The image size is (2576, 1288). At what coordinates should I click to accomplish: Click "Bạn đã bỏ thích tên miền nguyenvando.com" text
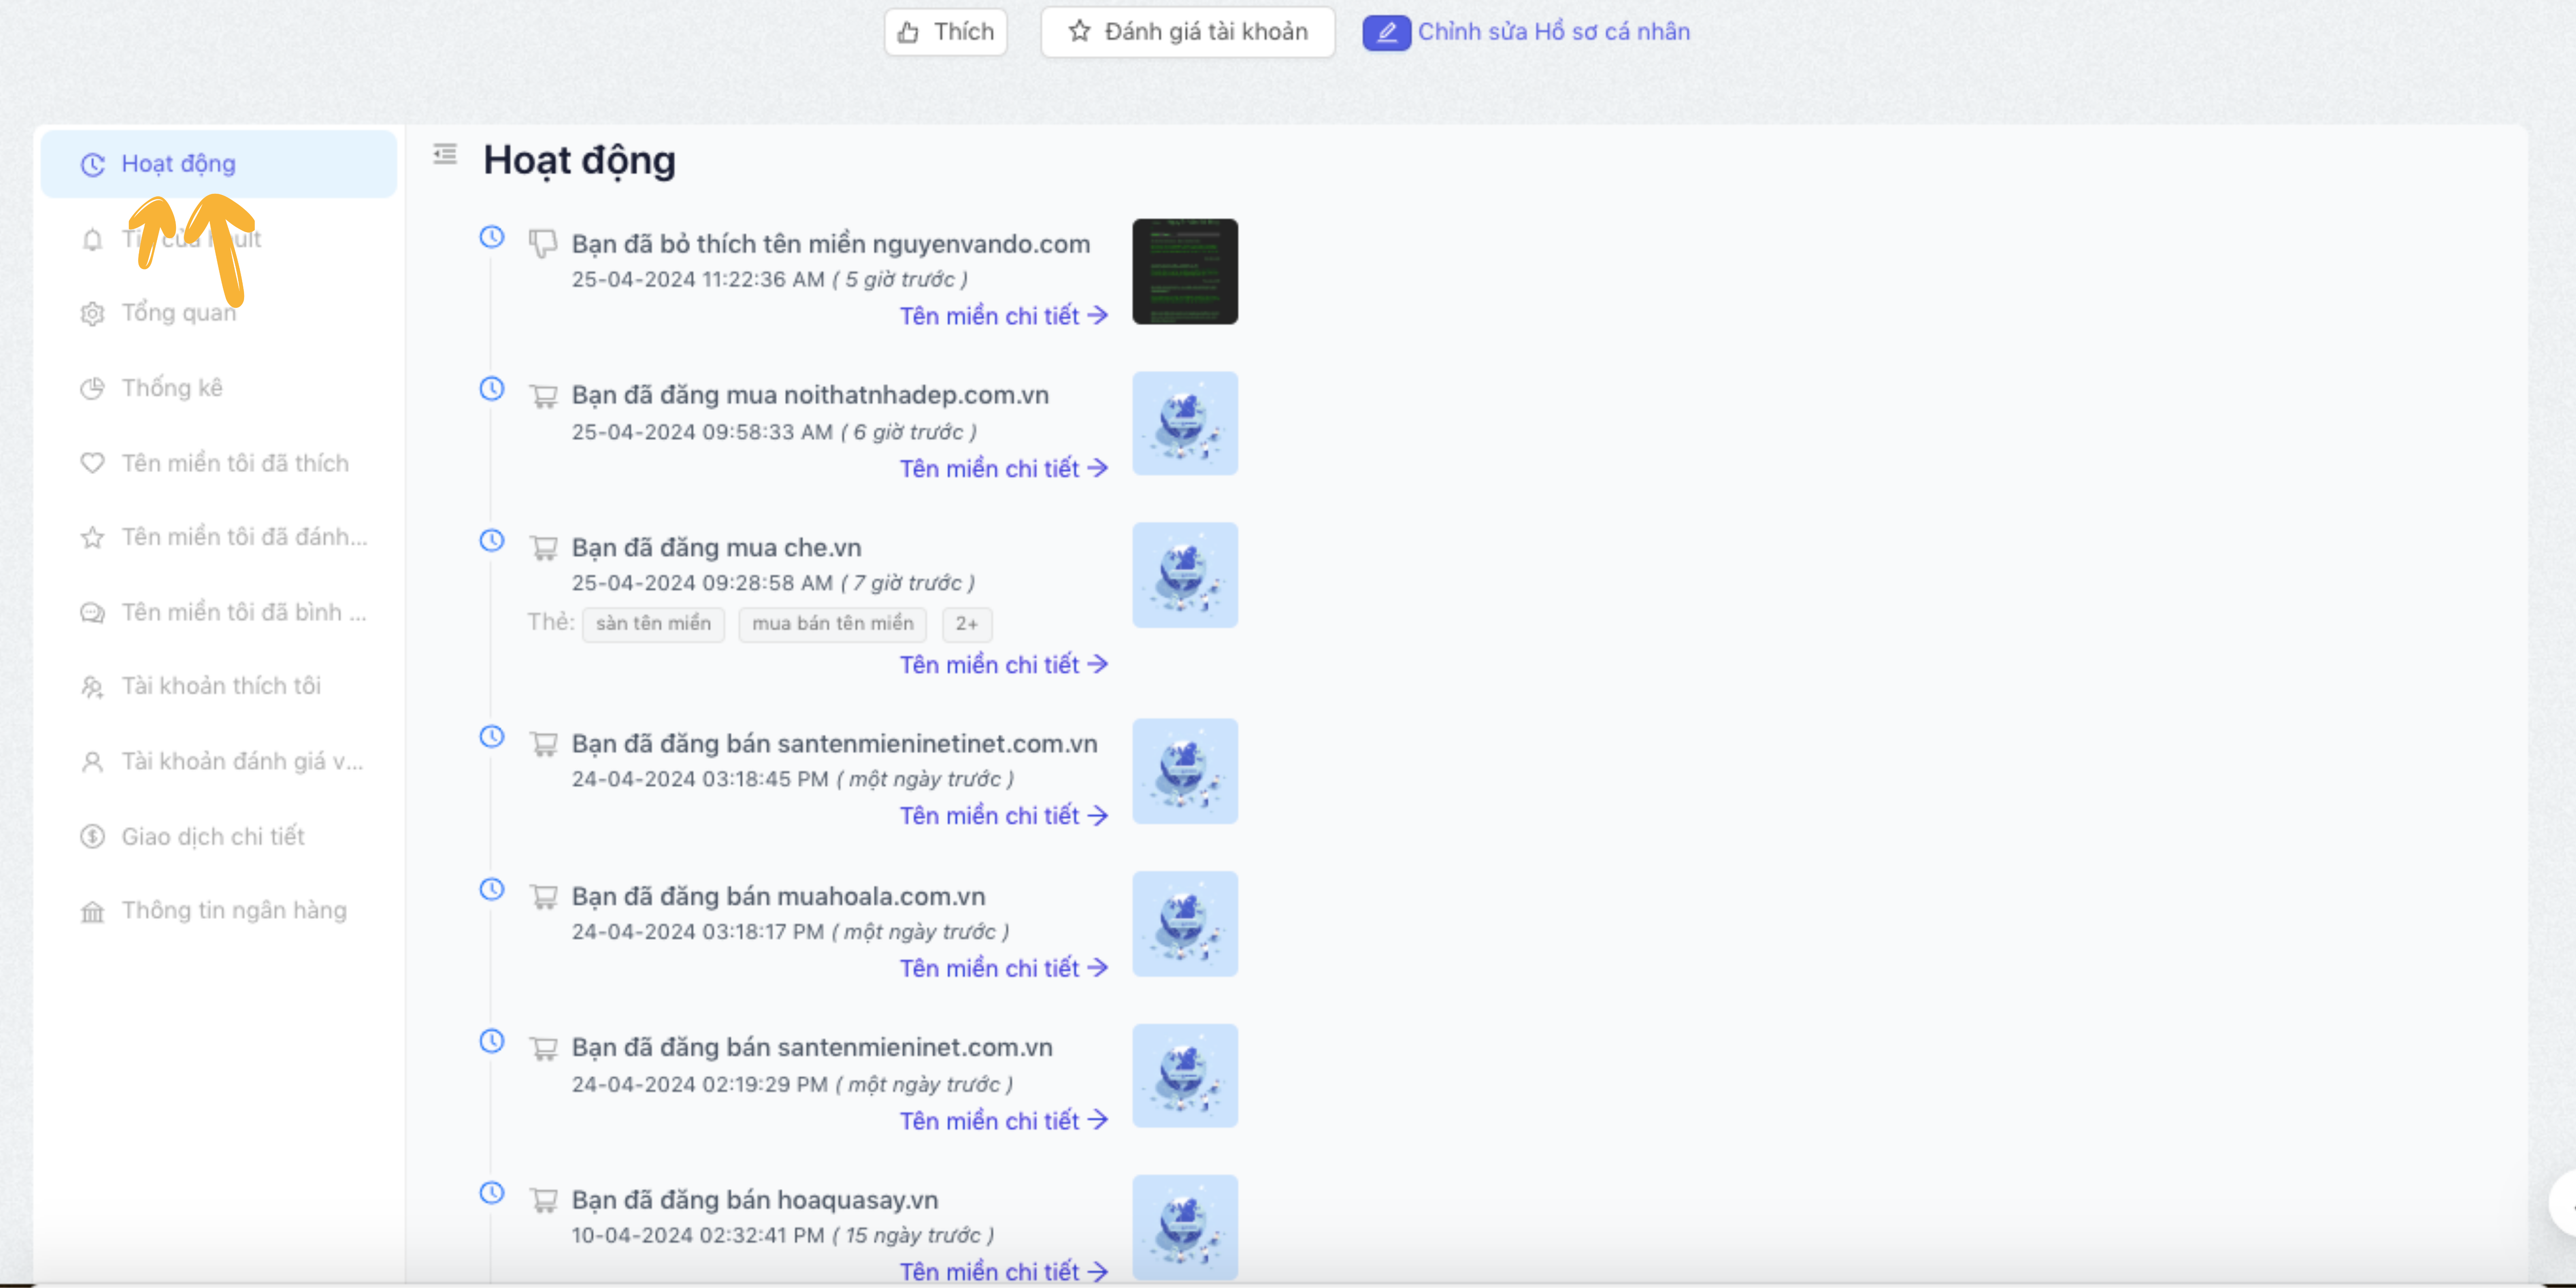[x=831, y=244]
